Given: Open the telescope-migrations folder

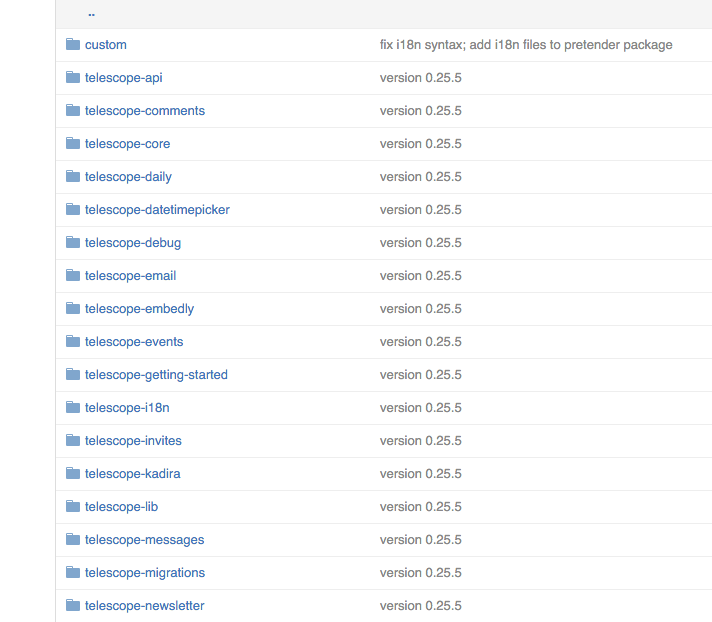Looking at the screenshot, I should (x=145, y=573).
